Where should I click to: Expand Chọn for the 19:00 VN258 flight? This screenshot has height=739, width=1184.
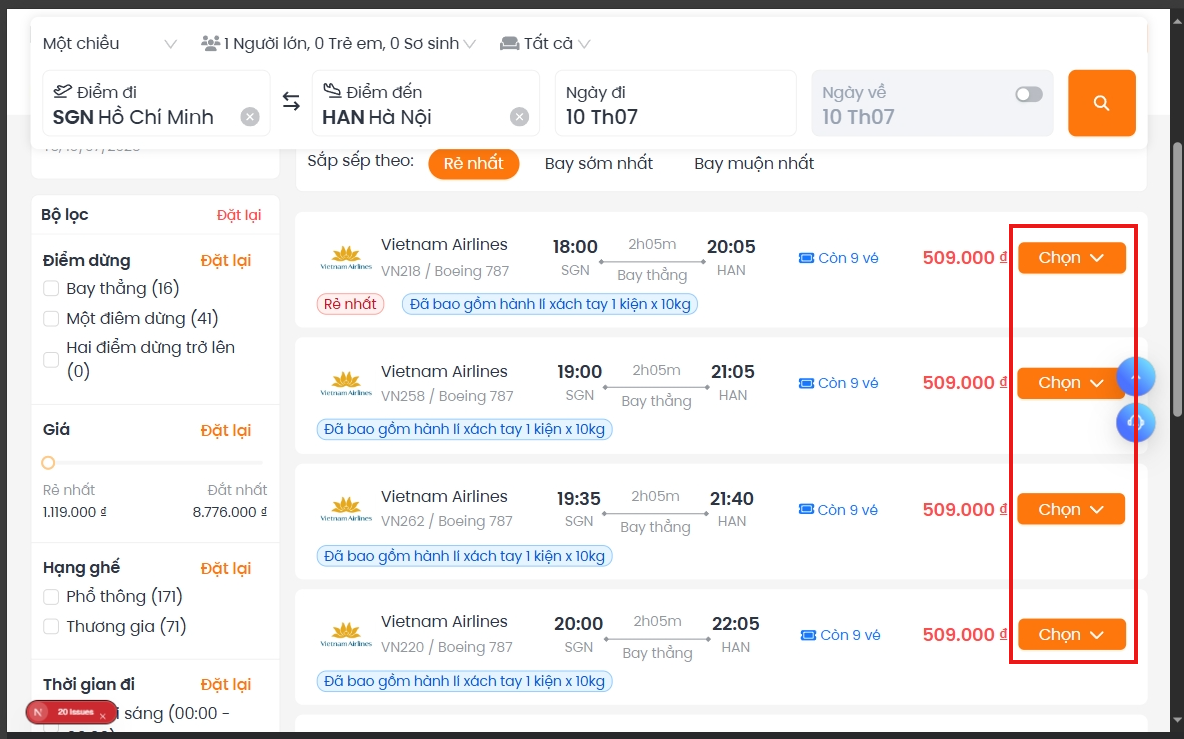[x=1071, y=383]
